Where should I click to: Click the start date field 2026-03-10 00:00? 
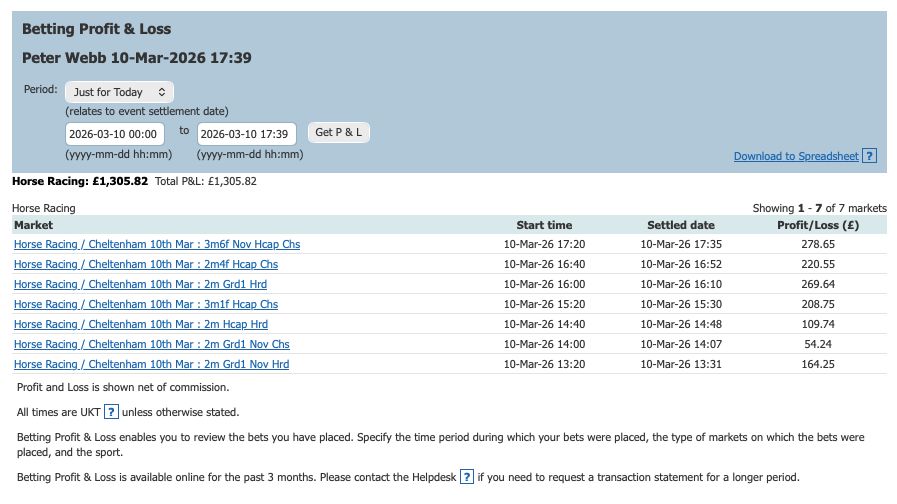click(x=114, y=134)
